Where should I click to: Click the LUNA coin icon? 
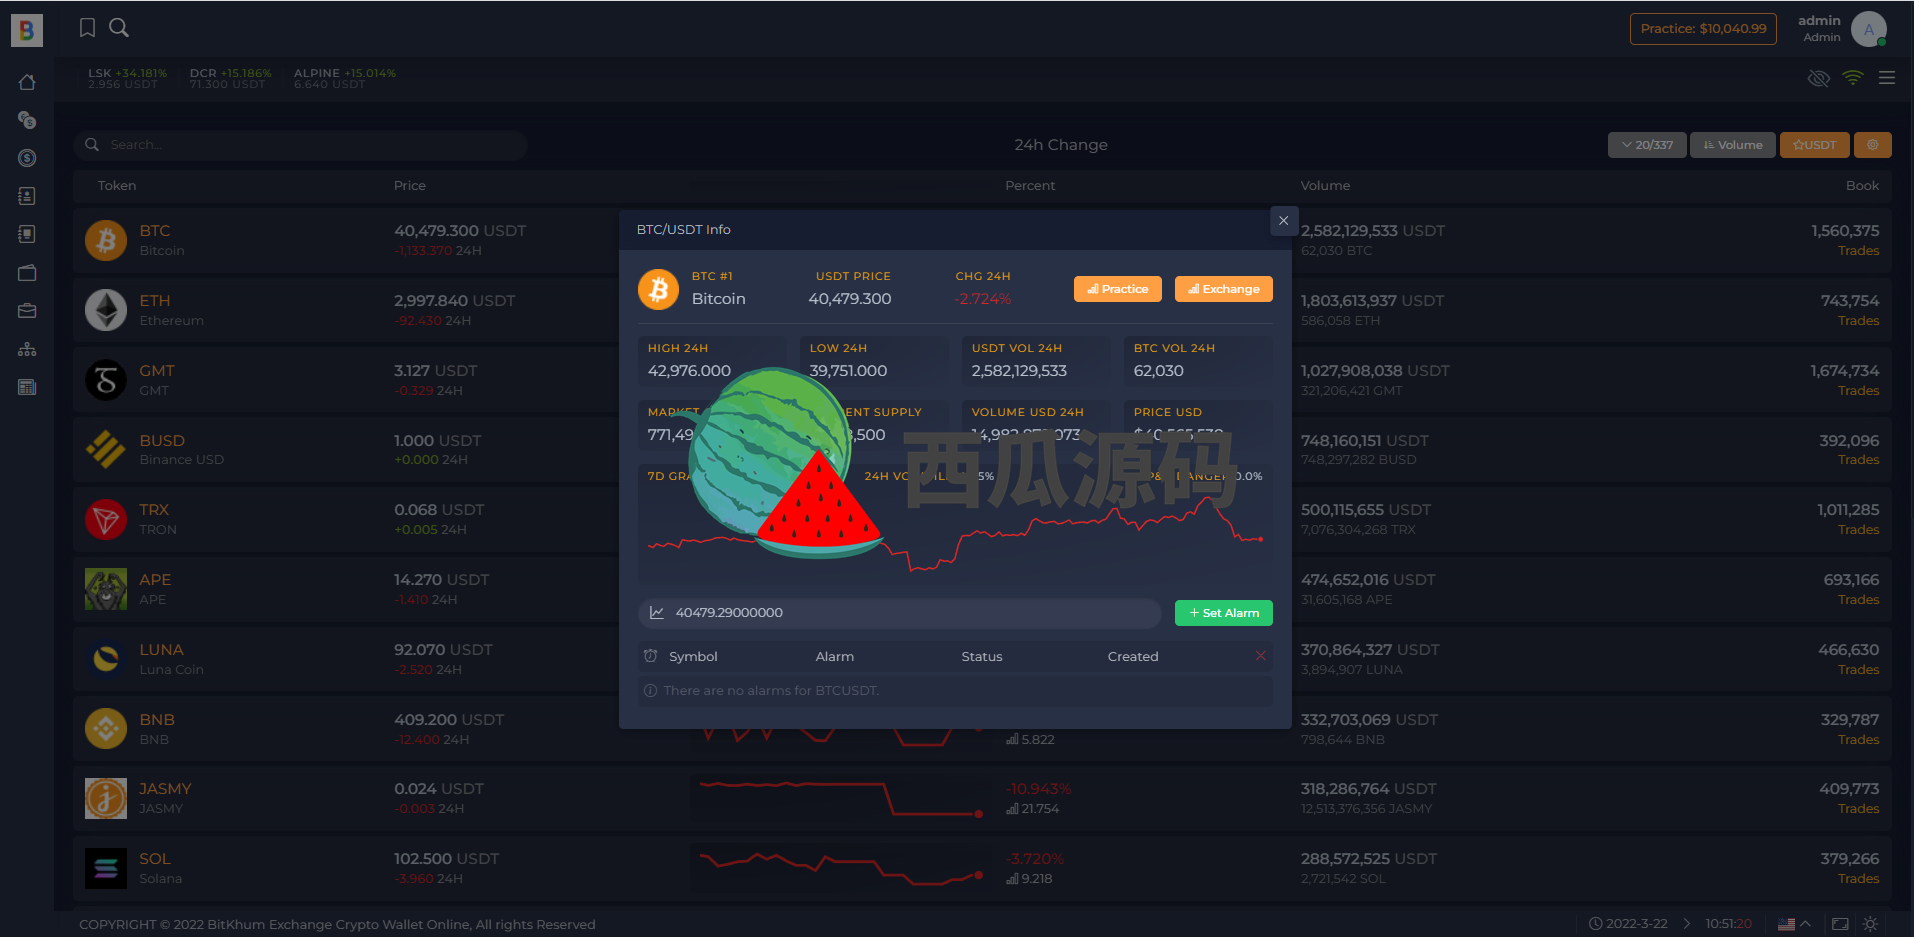pos(106,659)
